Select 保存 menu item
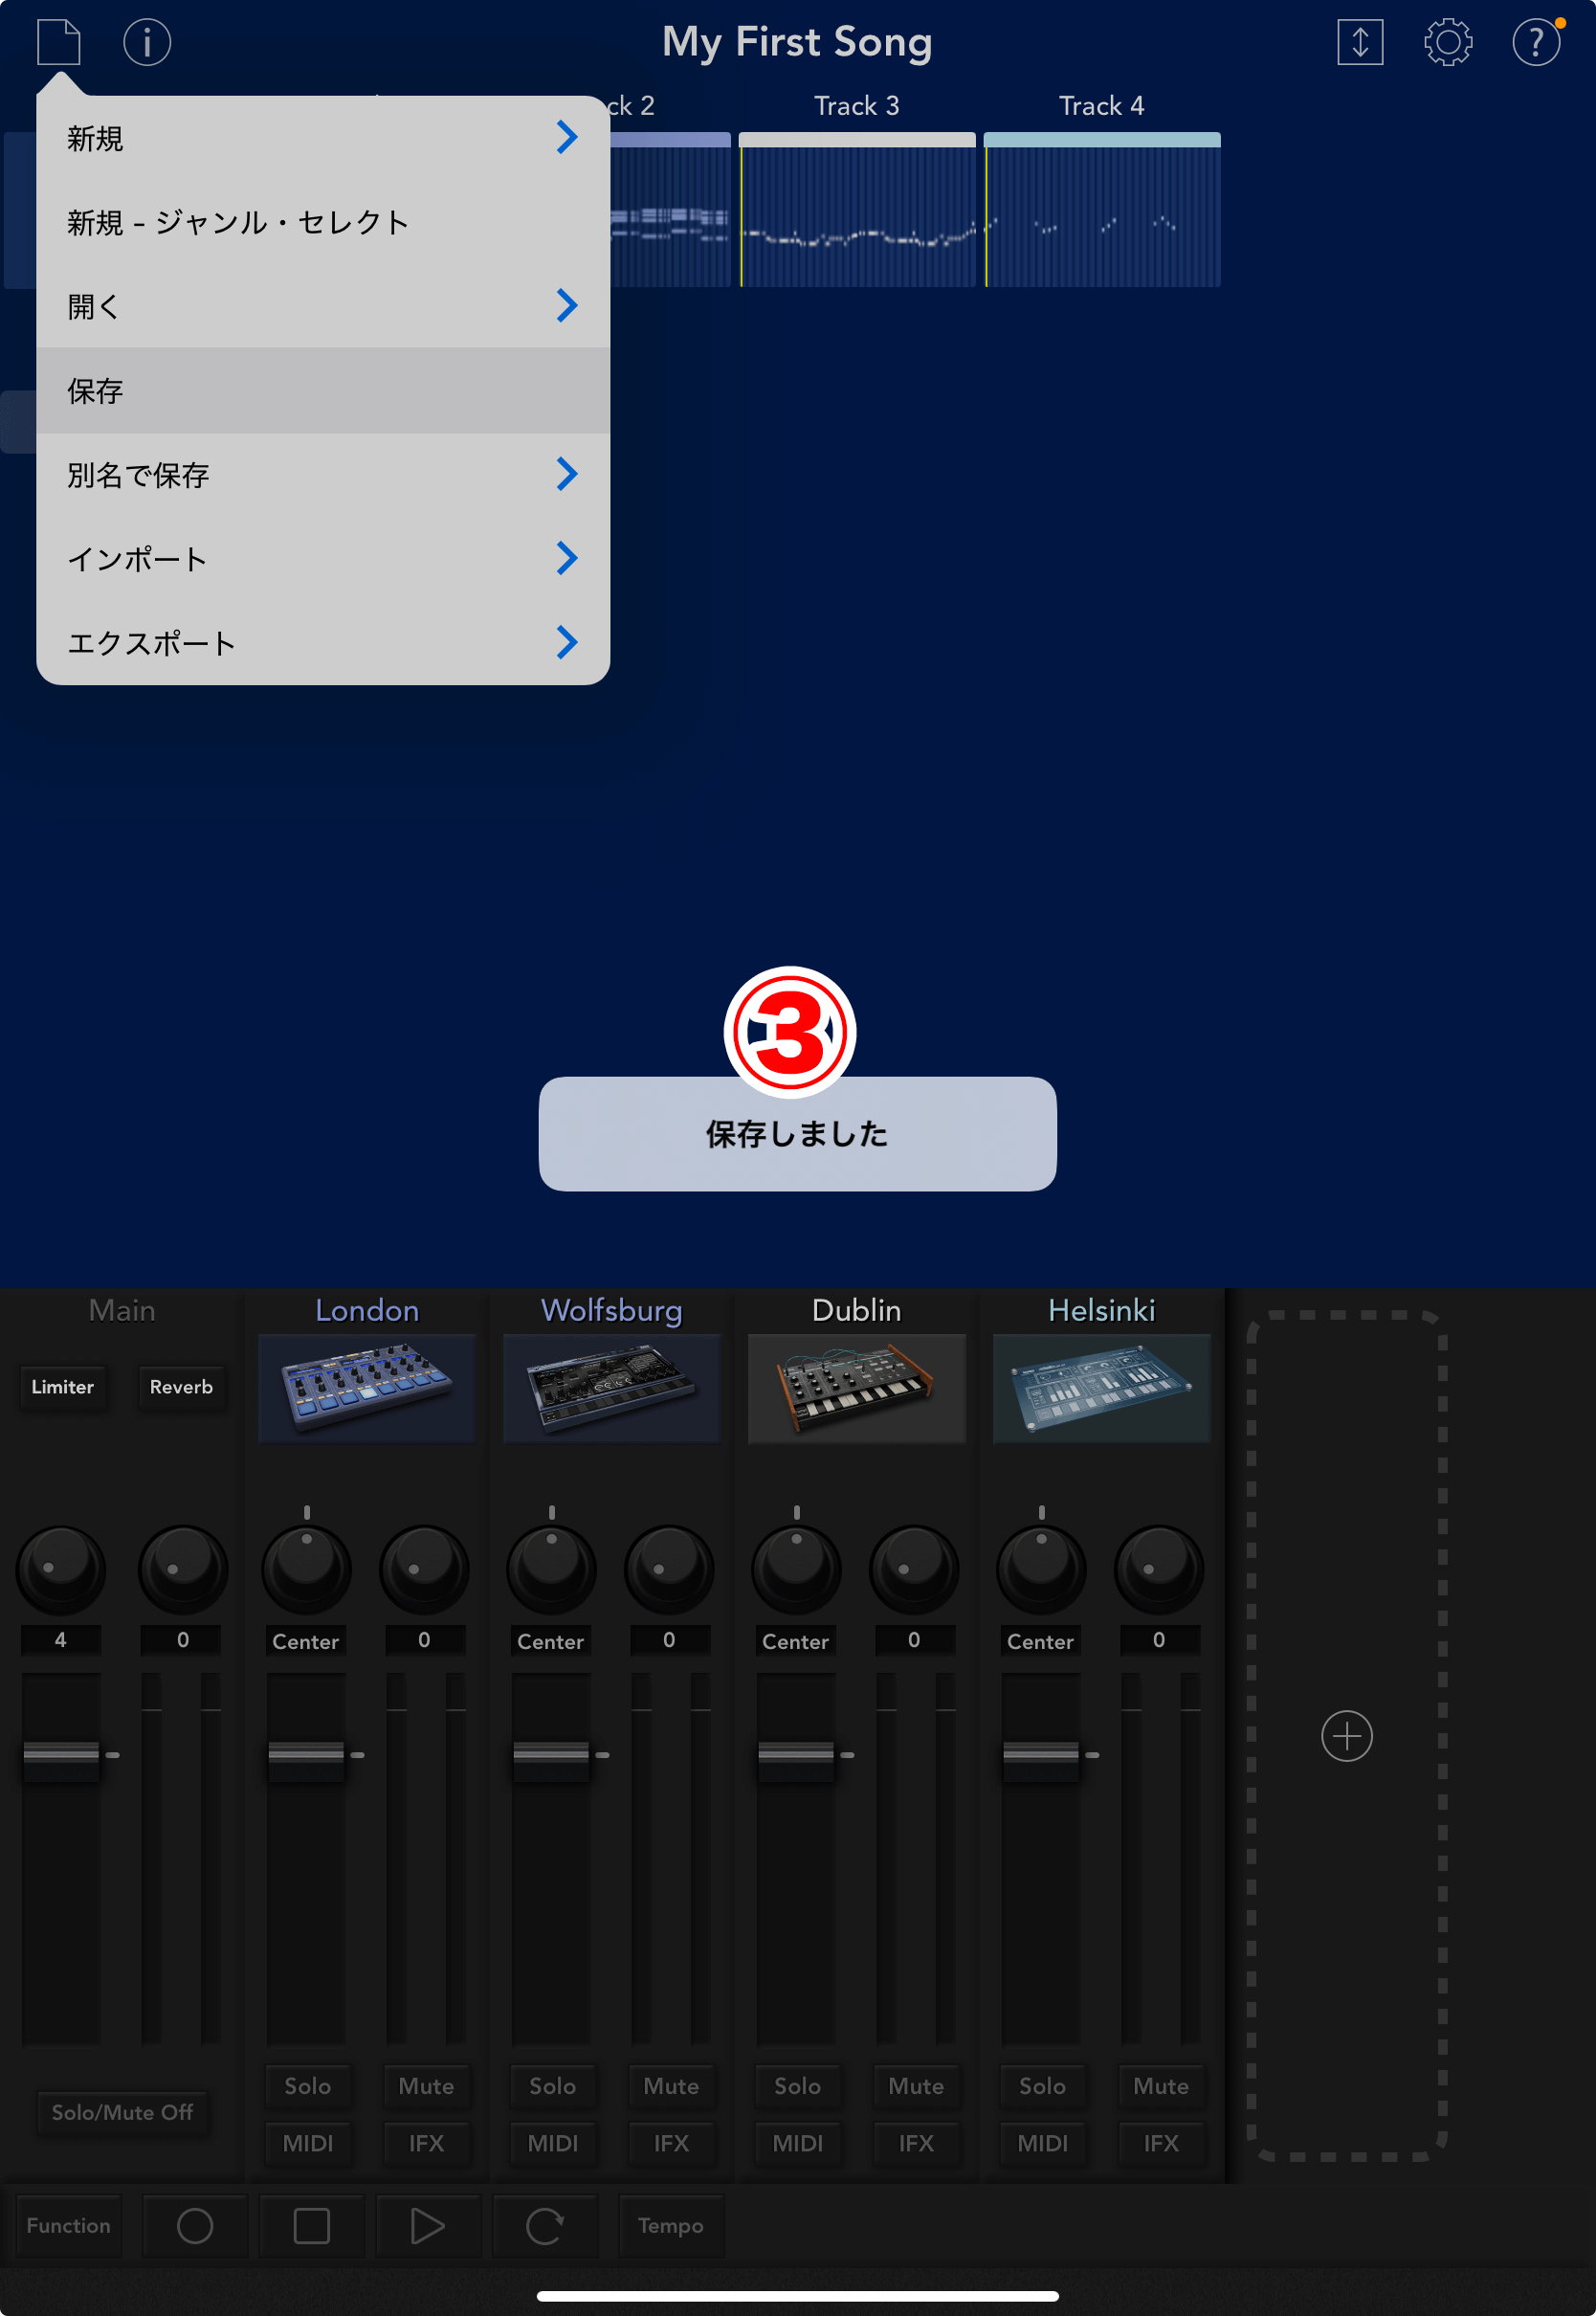This screenshot has width=1596, height=2316. 323,391
